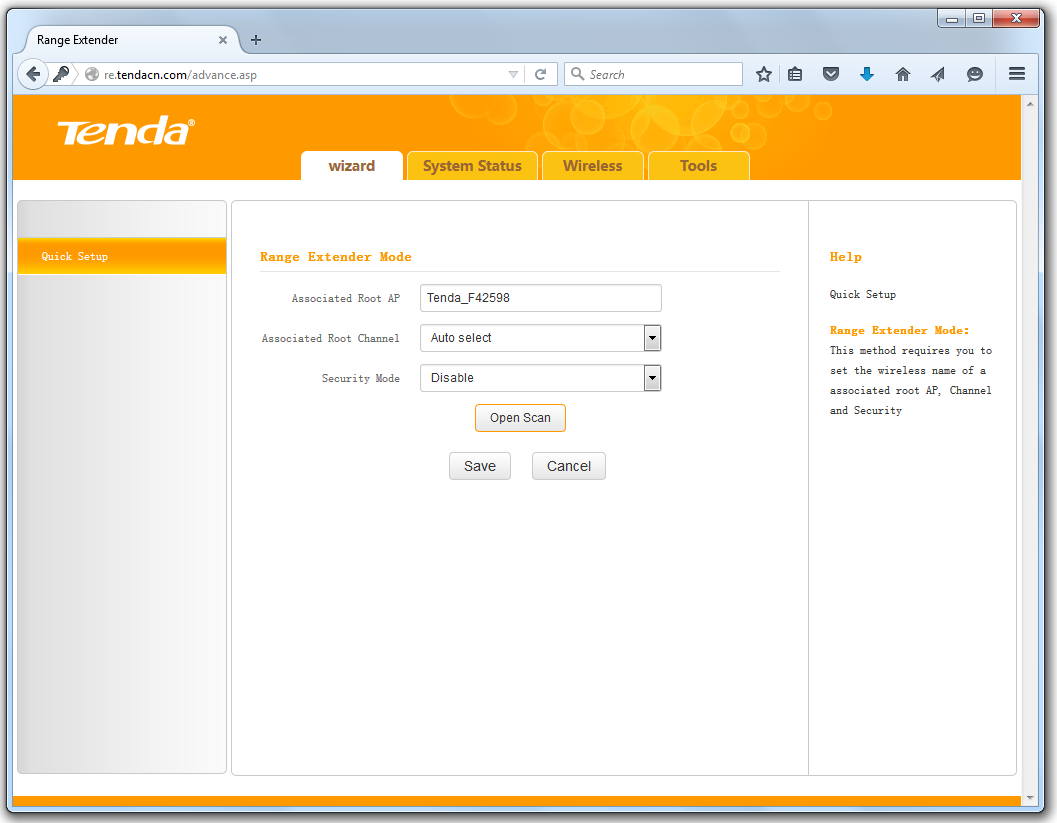The image size is (1057, 823).
Task: Open the Wireless tab
Action: pyautogui.click(x=592, y=166)
